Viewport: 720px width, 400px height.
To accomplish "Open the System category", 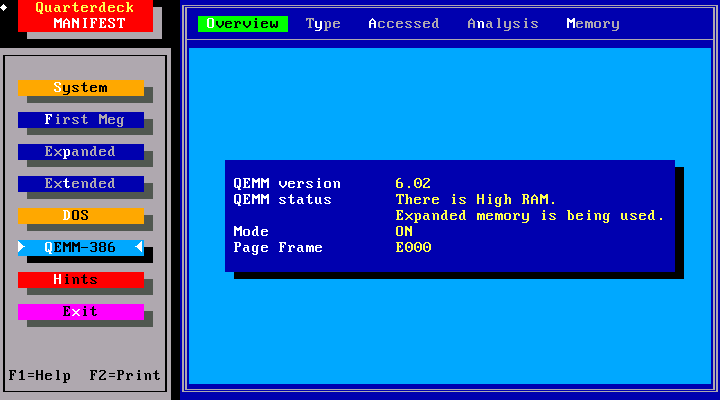I will pyautogui.click(x=81, y=88).
